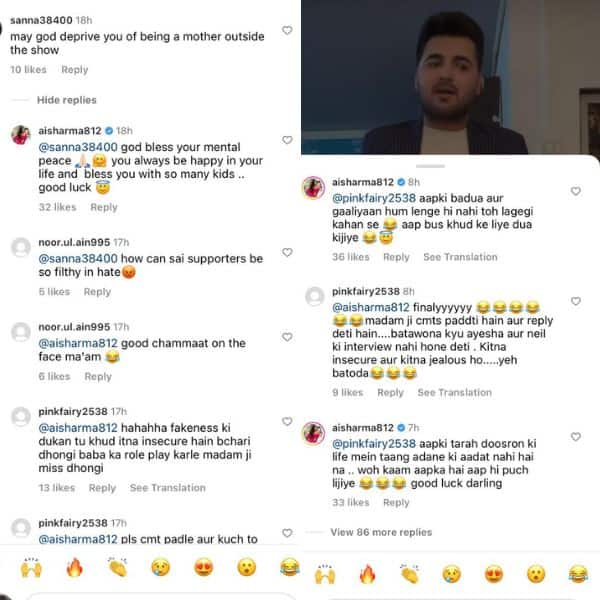
Task: Open the @sanna38400 mention in noor.ul.ain995's reply
Action: click(78, 259)
